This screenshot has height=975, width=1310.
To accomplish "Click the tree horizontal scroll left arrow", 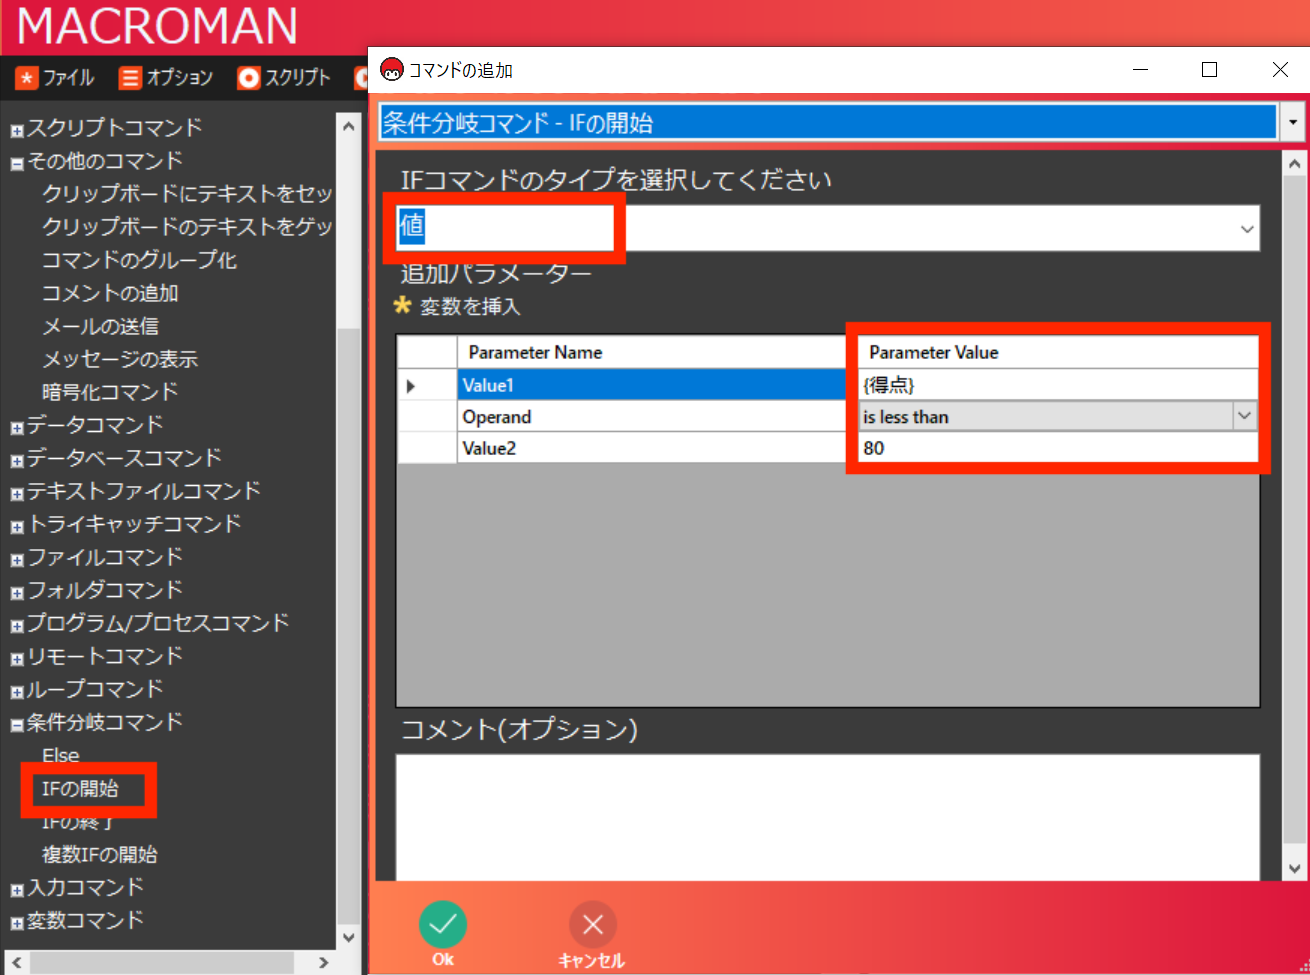I will point(17,962).
